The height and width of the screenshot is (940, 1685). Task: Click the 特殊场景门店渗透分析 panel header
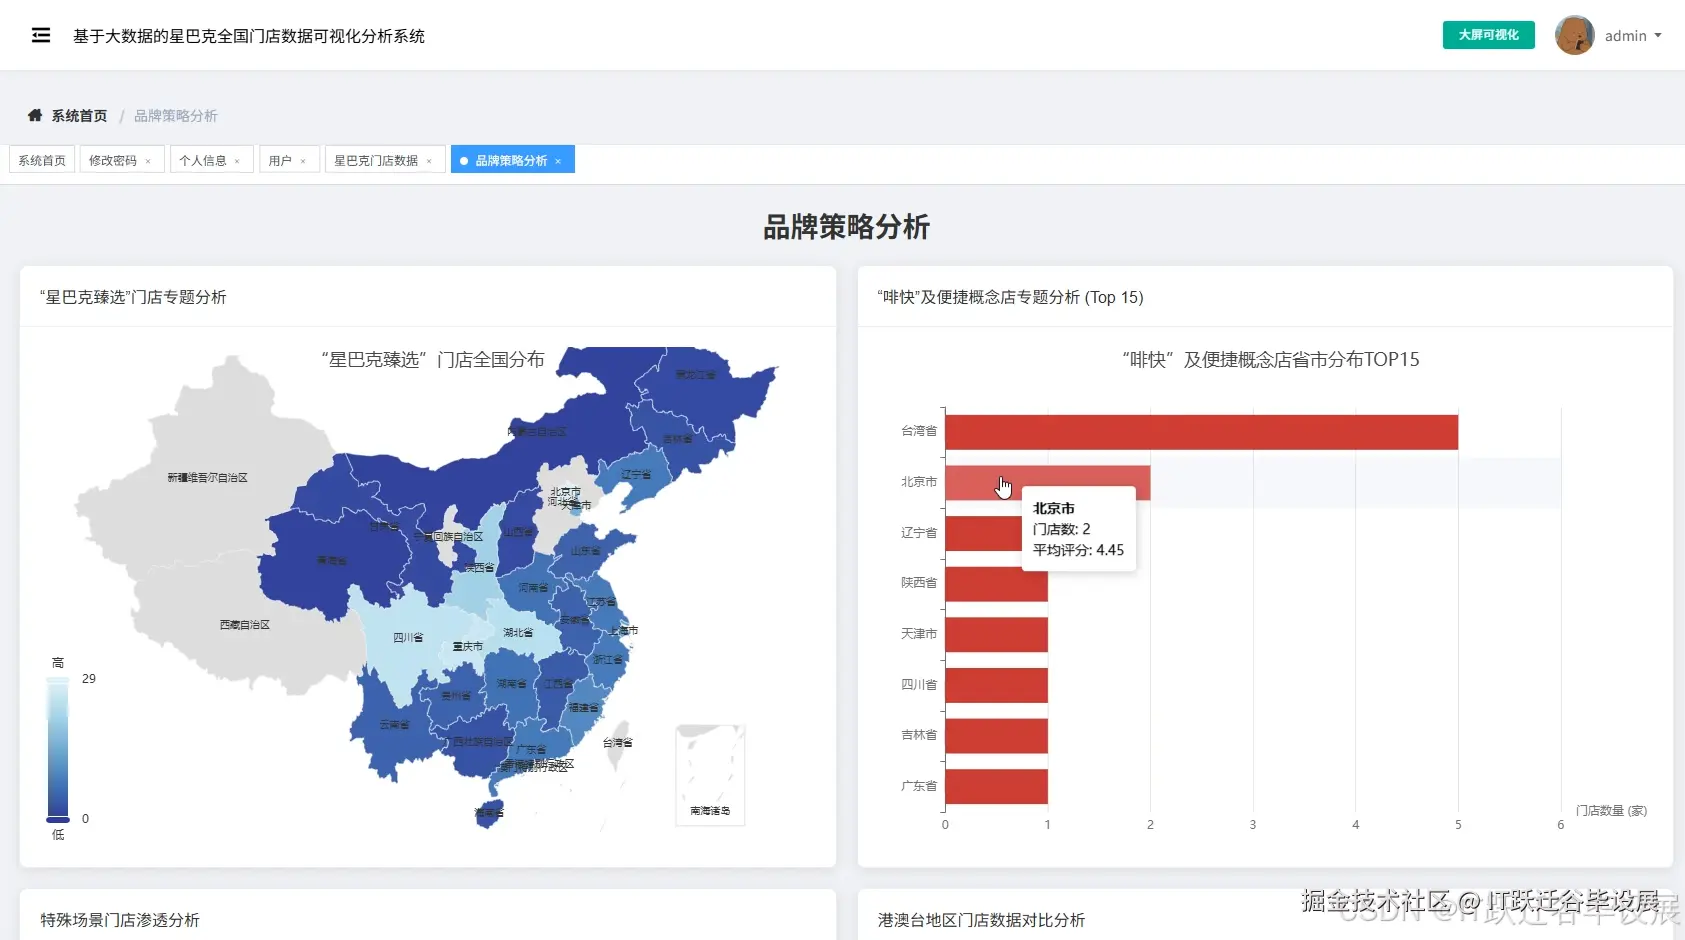(x=120, y=919)
